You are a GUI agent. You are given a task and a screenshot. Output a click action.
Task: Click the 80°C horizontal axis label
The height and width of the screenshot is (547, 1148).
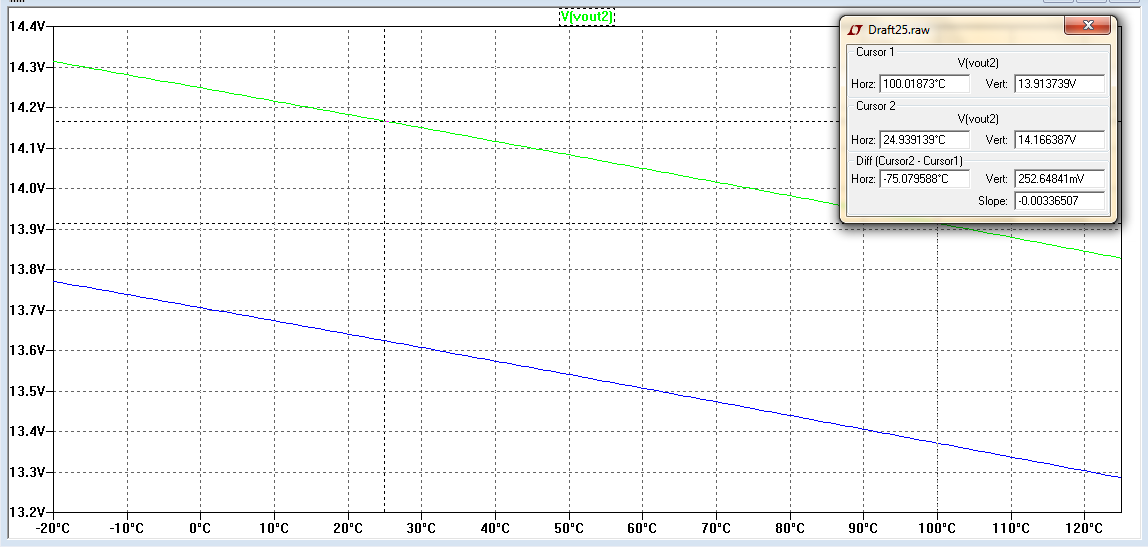click(x=790, y=529)
